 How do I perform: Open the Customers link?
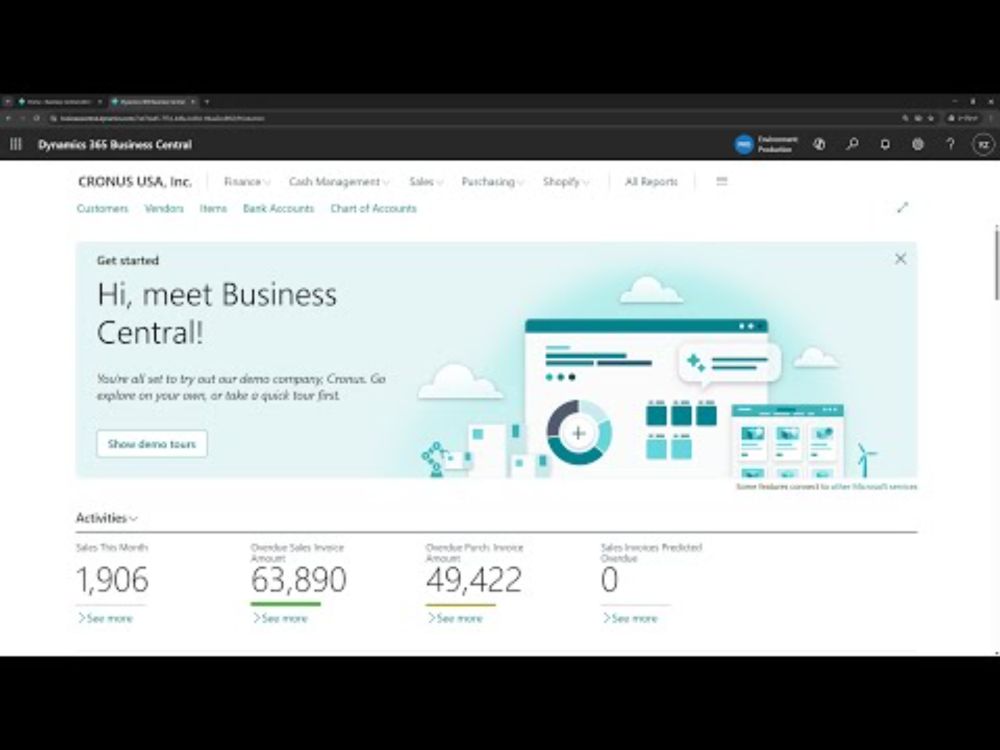click(102, 209)
